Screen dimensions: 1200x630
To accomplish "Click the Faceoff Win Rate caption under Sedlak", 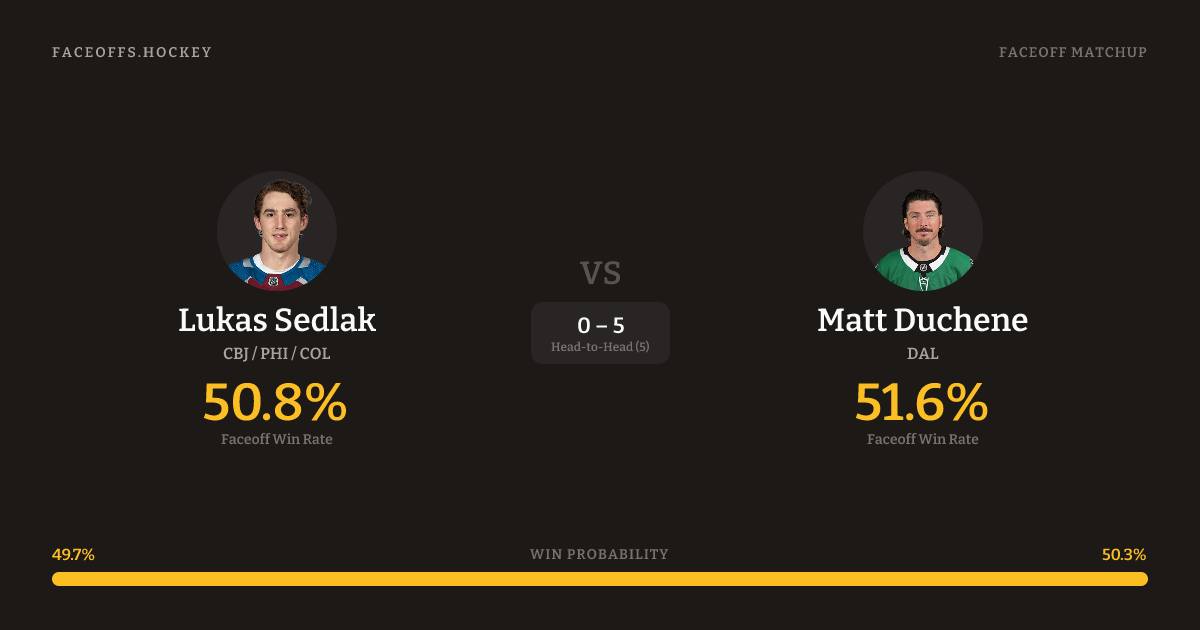I will pos(277,439).
